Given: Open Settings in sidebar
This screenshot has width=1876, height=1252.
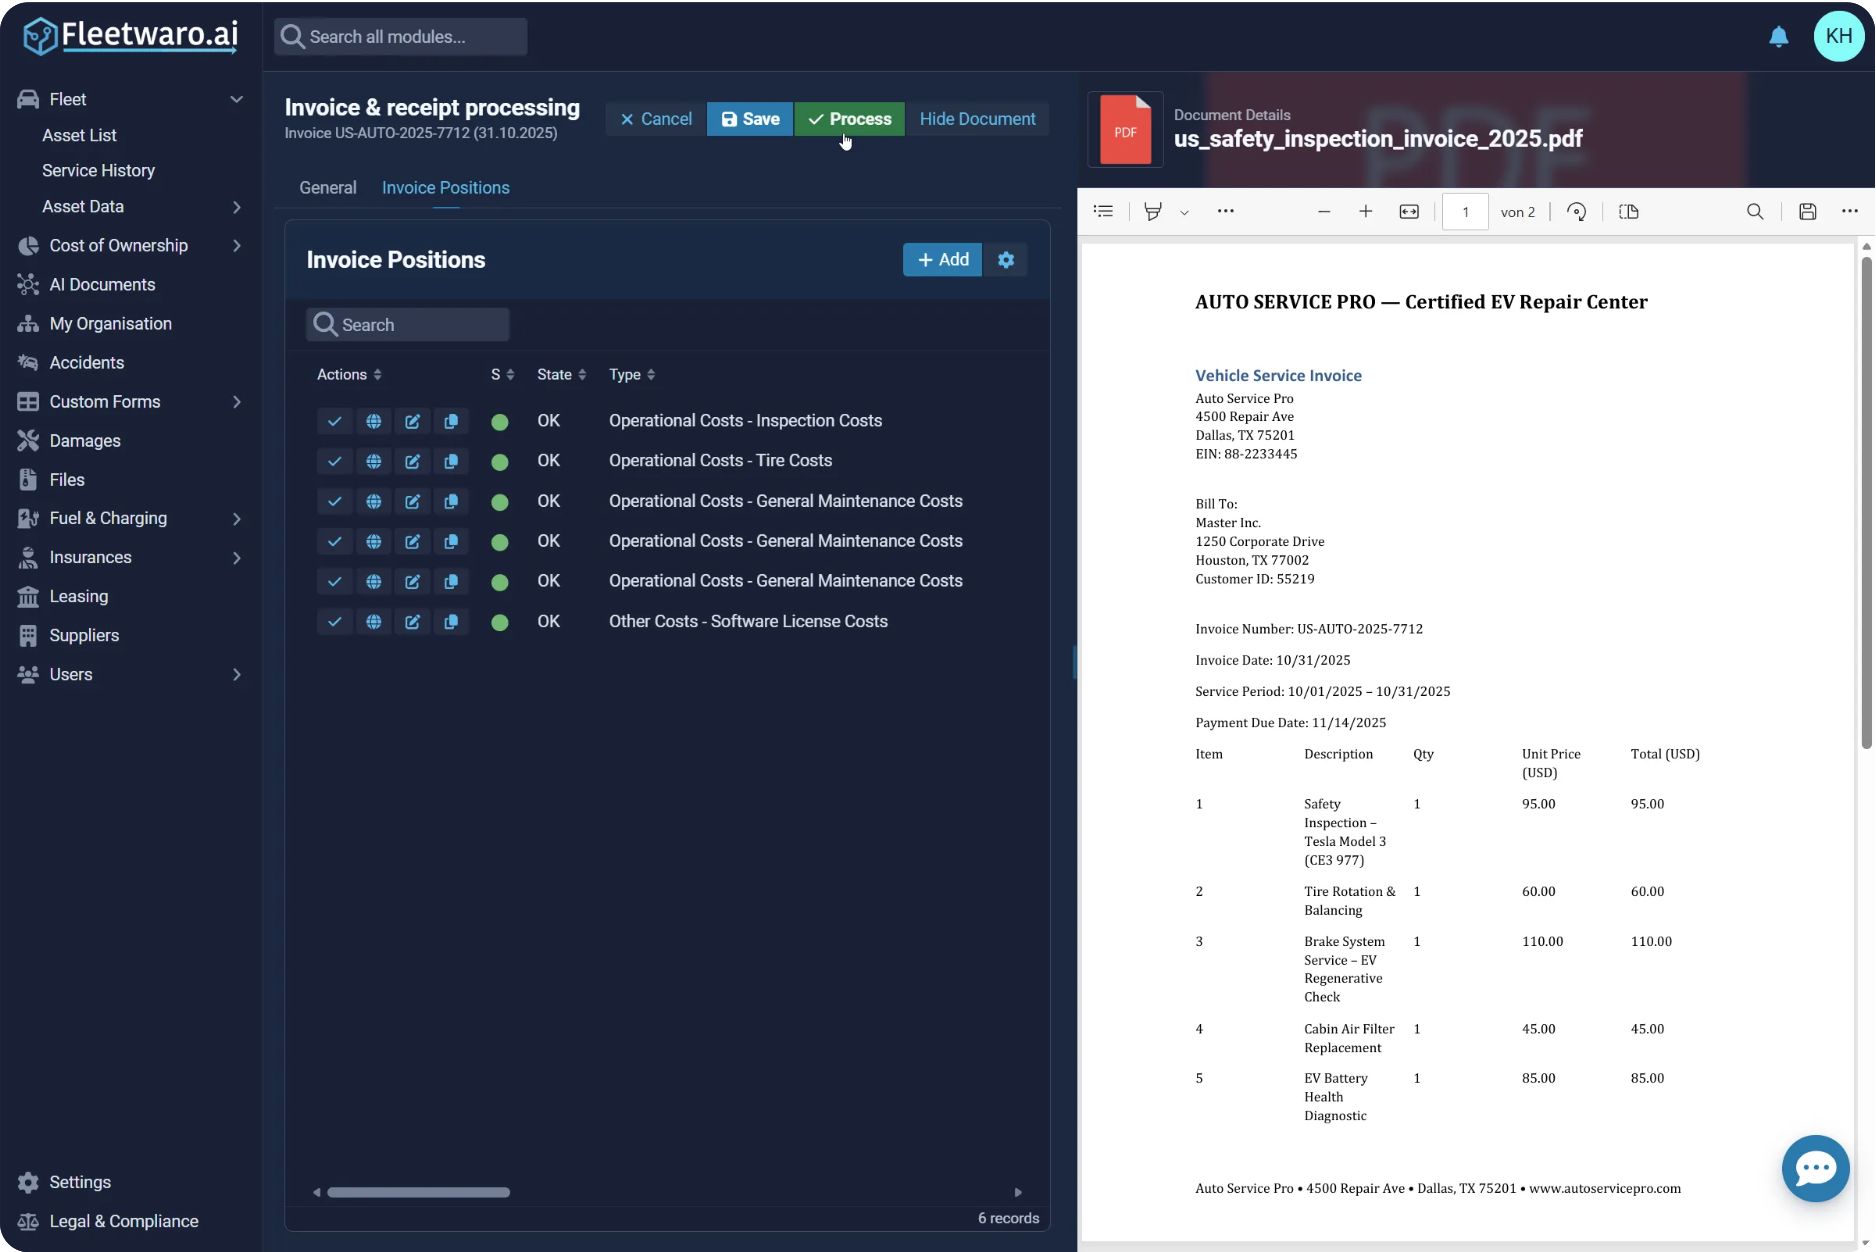Looking at the screenshot, I should pyautogui.click(x=80, y=1183).
